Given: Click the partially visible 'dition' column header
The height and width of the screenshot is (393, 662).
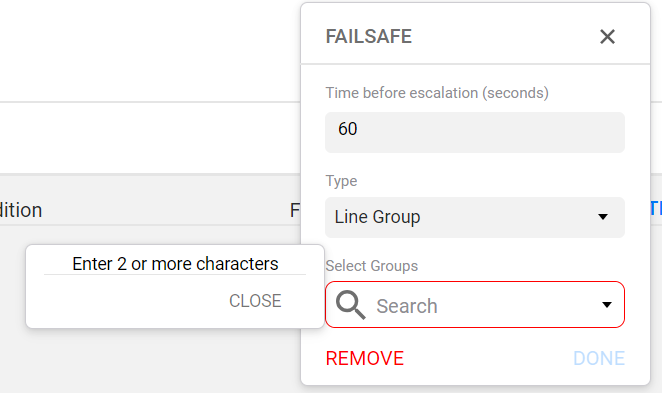Looking at the screenshot, I should 21,210.
